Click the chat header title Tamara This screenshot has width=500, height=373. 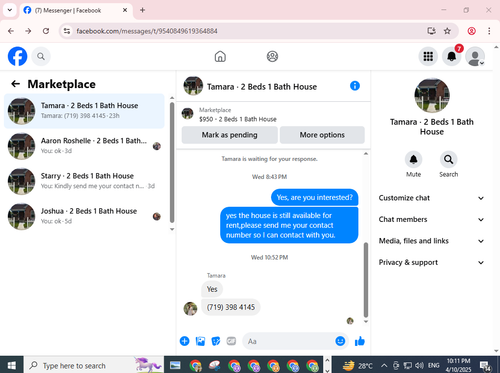(262, 87)
